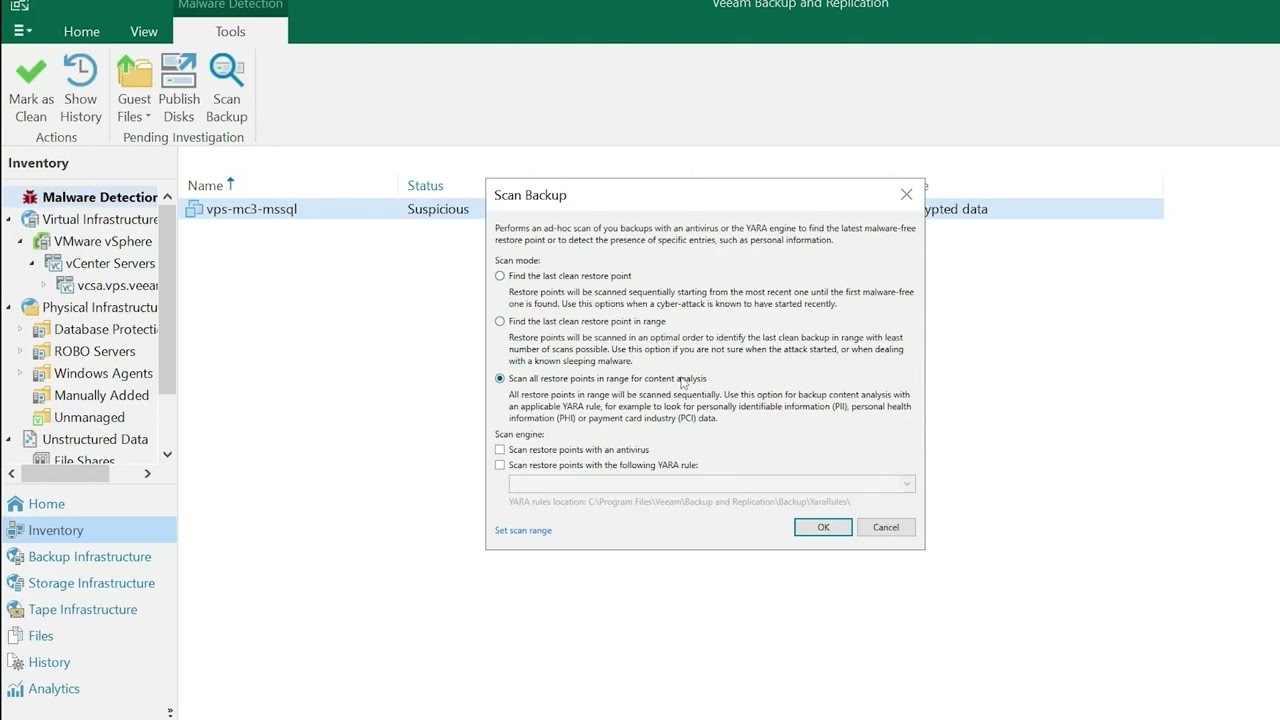Collapse Unstructured Data node
Viewport: 1280px width, 720px height.
tap(9, 439)
